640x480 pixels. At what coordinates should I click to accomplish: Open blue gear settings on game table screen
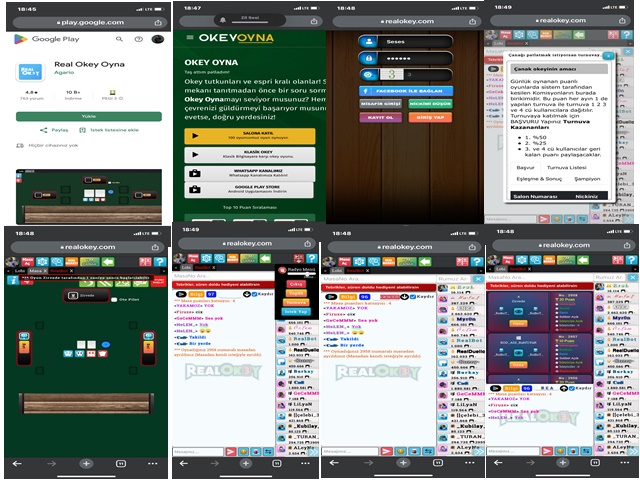coord(42,262)
